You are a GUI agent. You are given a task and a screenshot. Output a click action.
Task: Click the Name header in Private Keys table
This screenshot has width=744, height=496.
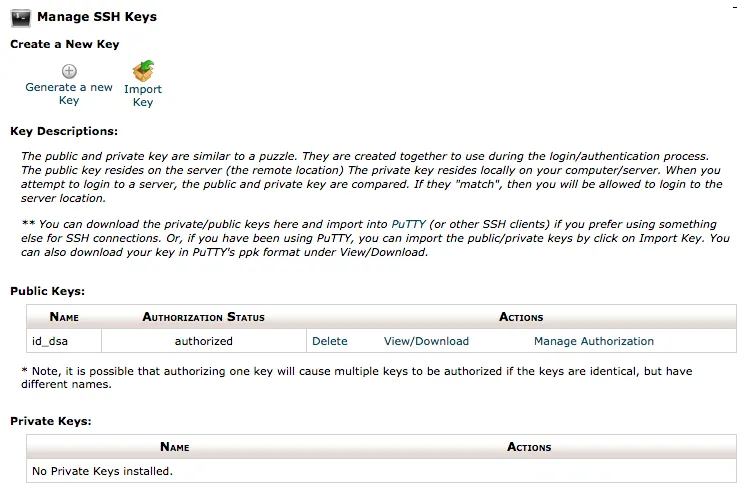tap(175, 447)
